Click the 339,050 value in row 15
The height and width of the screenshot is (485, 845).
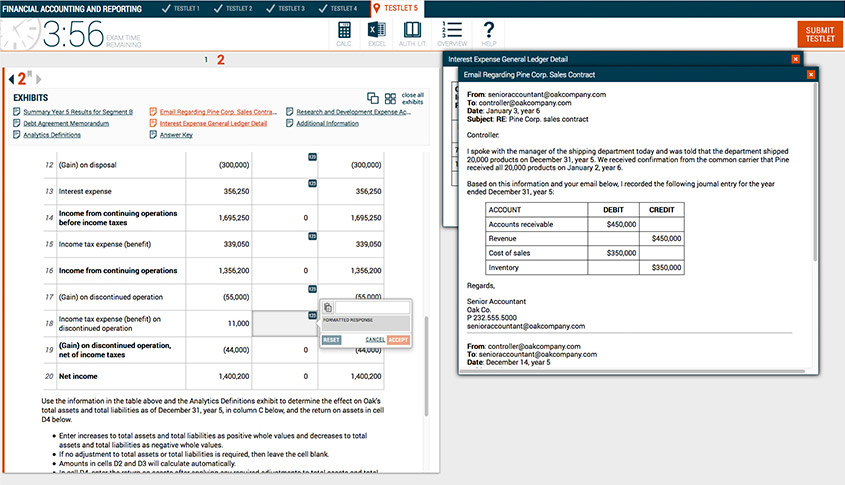click(x=236, y=244)
